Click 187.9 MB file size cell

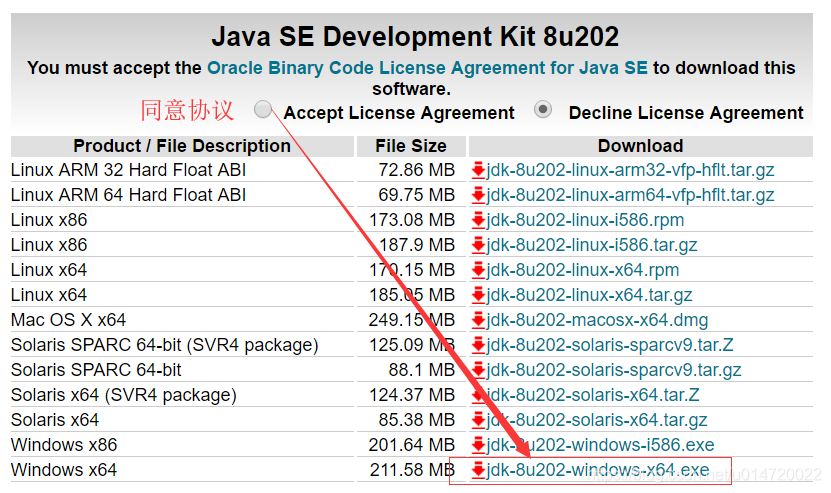pos(417,245)
